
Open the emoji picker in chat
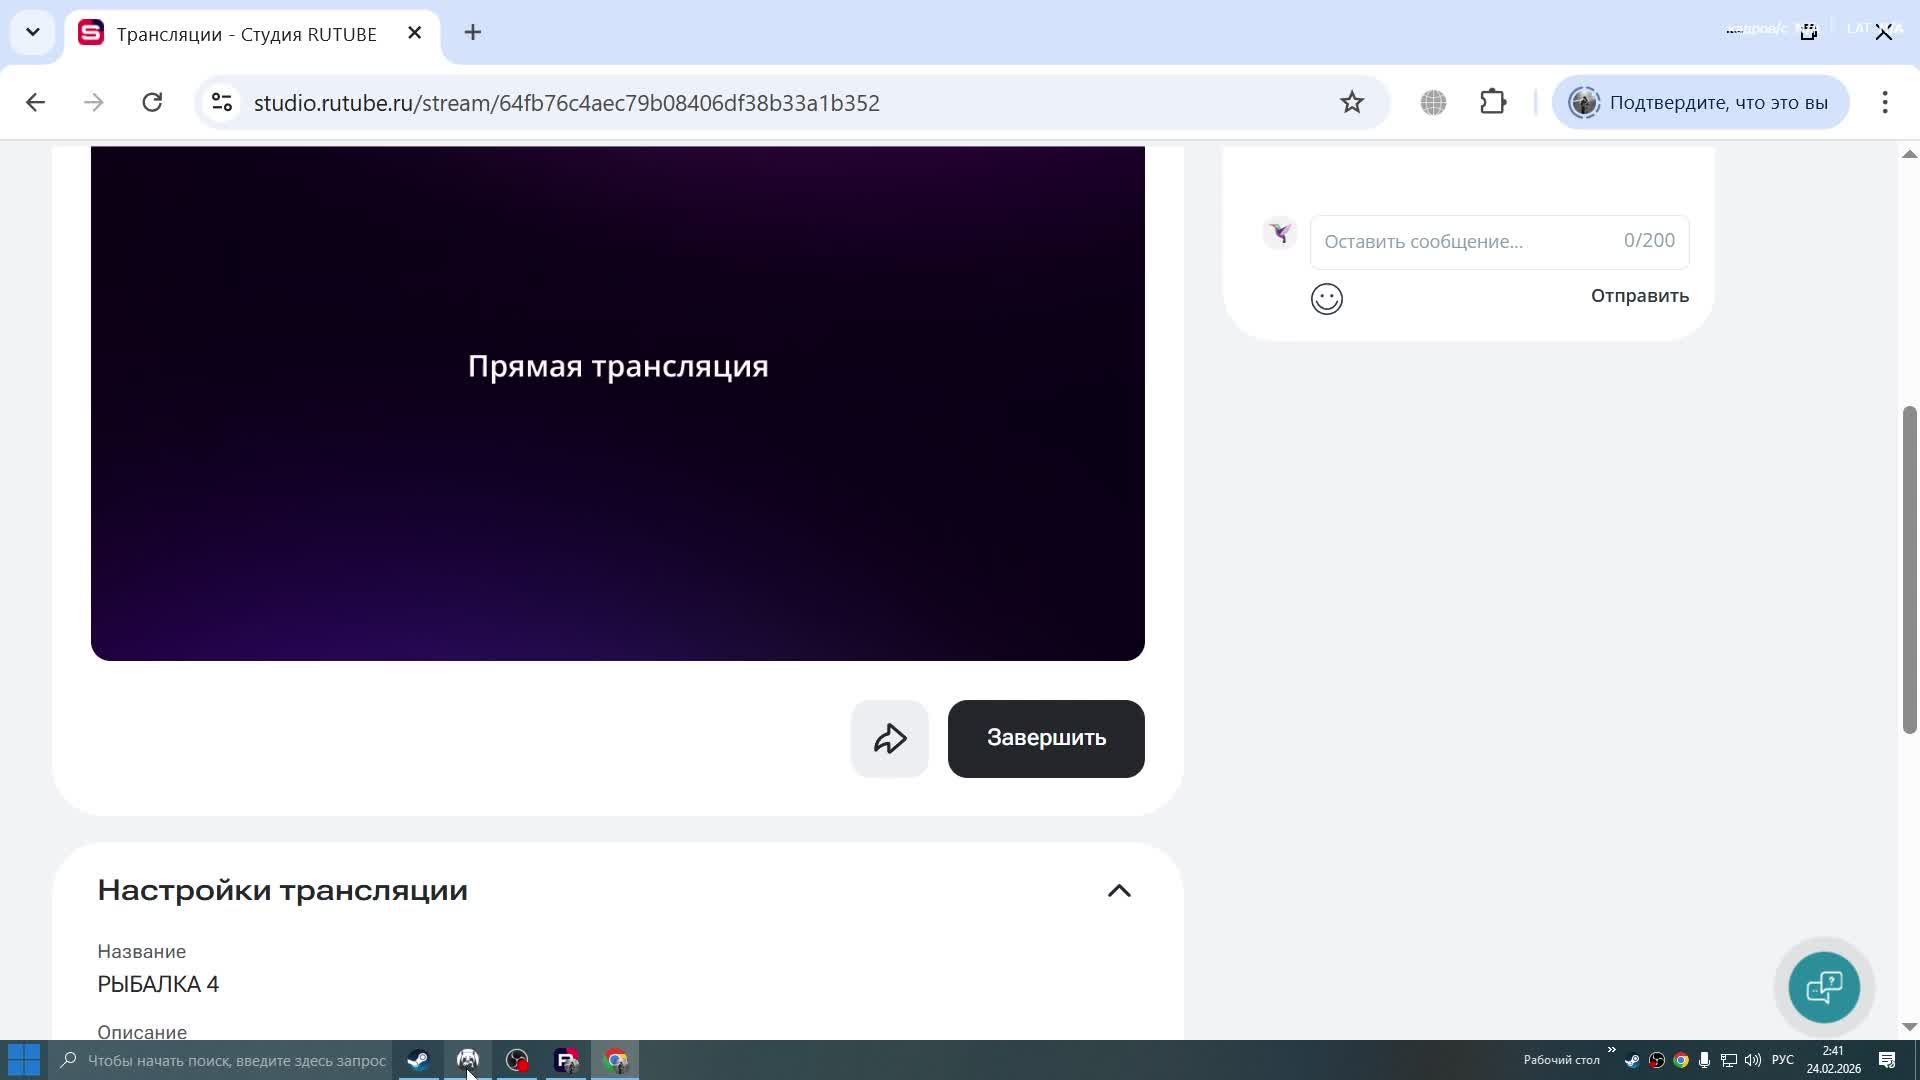1326,298
